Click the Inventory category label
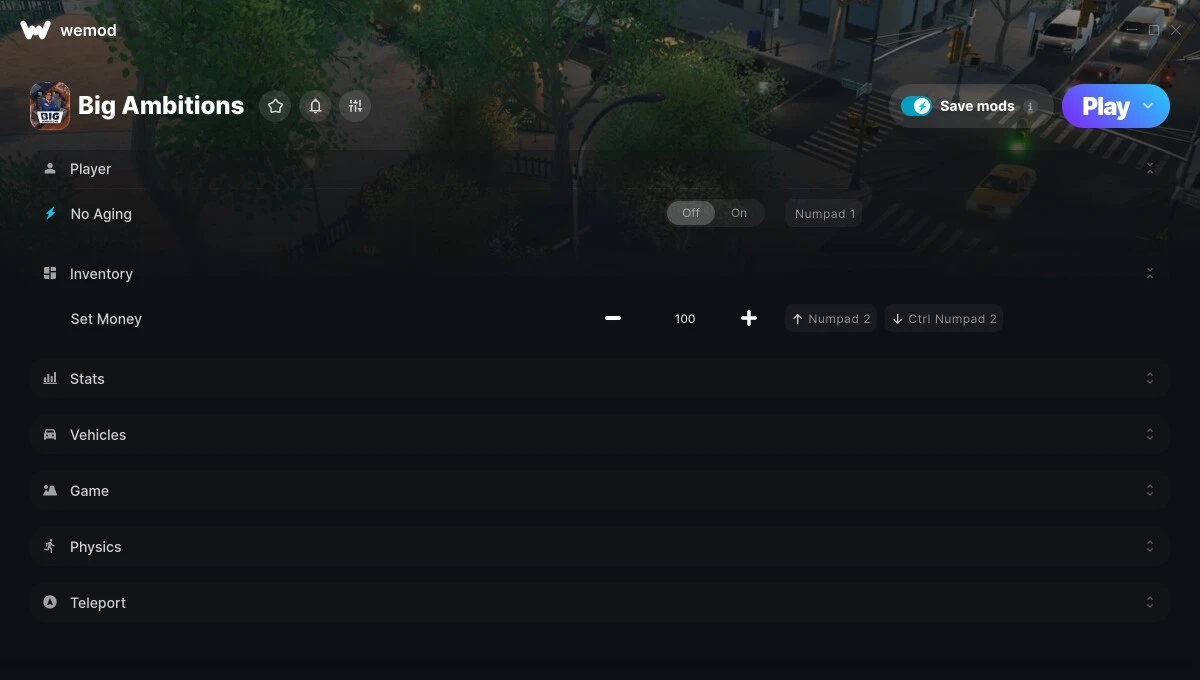This screenshot has width=1200, height=680. tap(101, 274)
